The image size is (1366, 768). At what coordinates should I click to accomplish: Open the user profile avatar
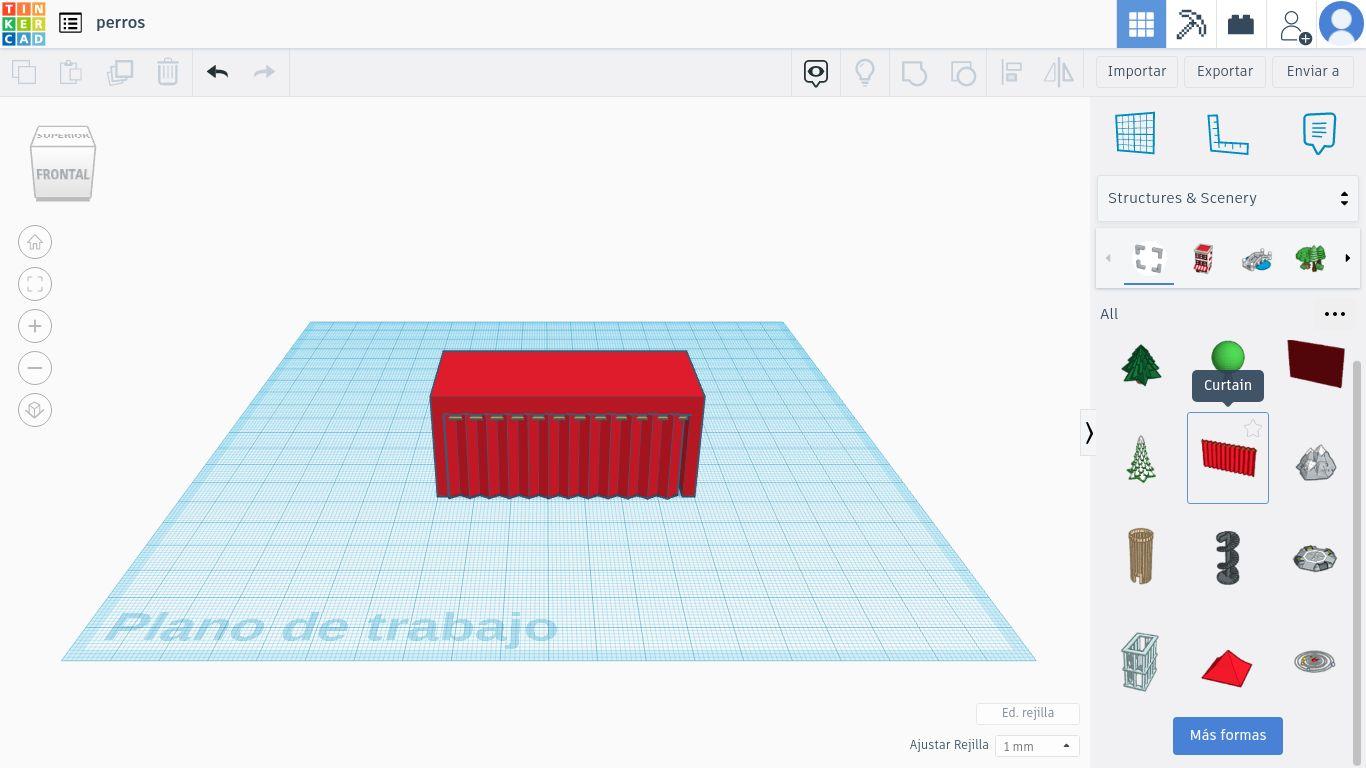pos(1341,24)
